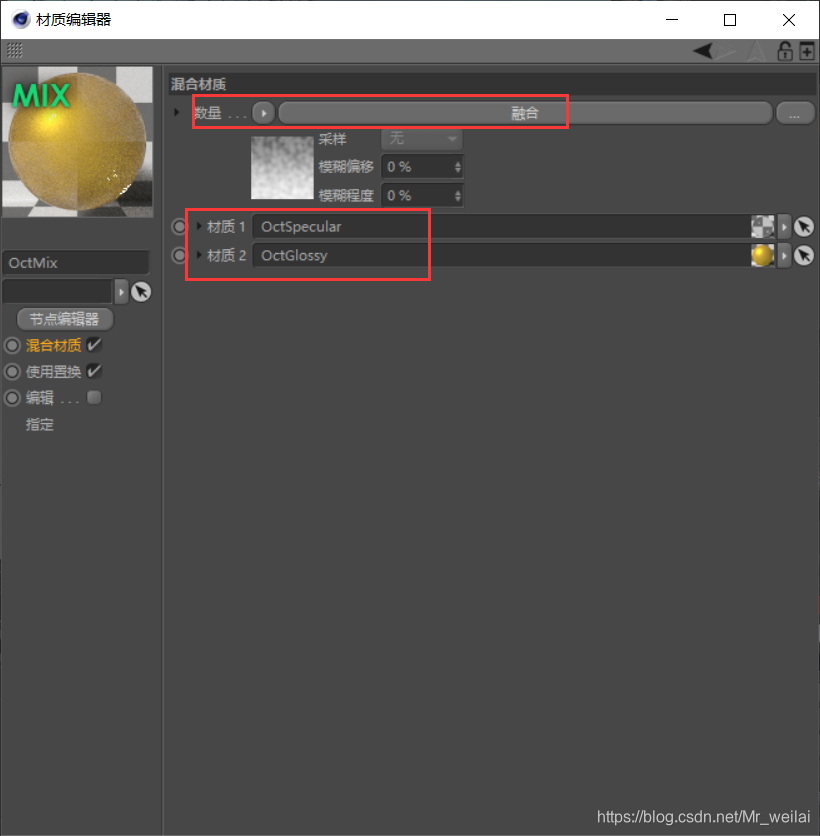820x836 pixels.
Task: Open the 节点编辑器 button
Action: (x=65, y=319)
